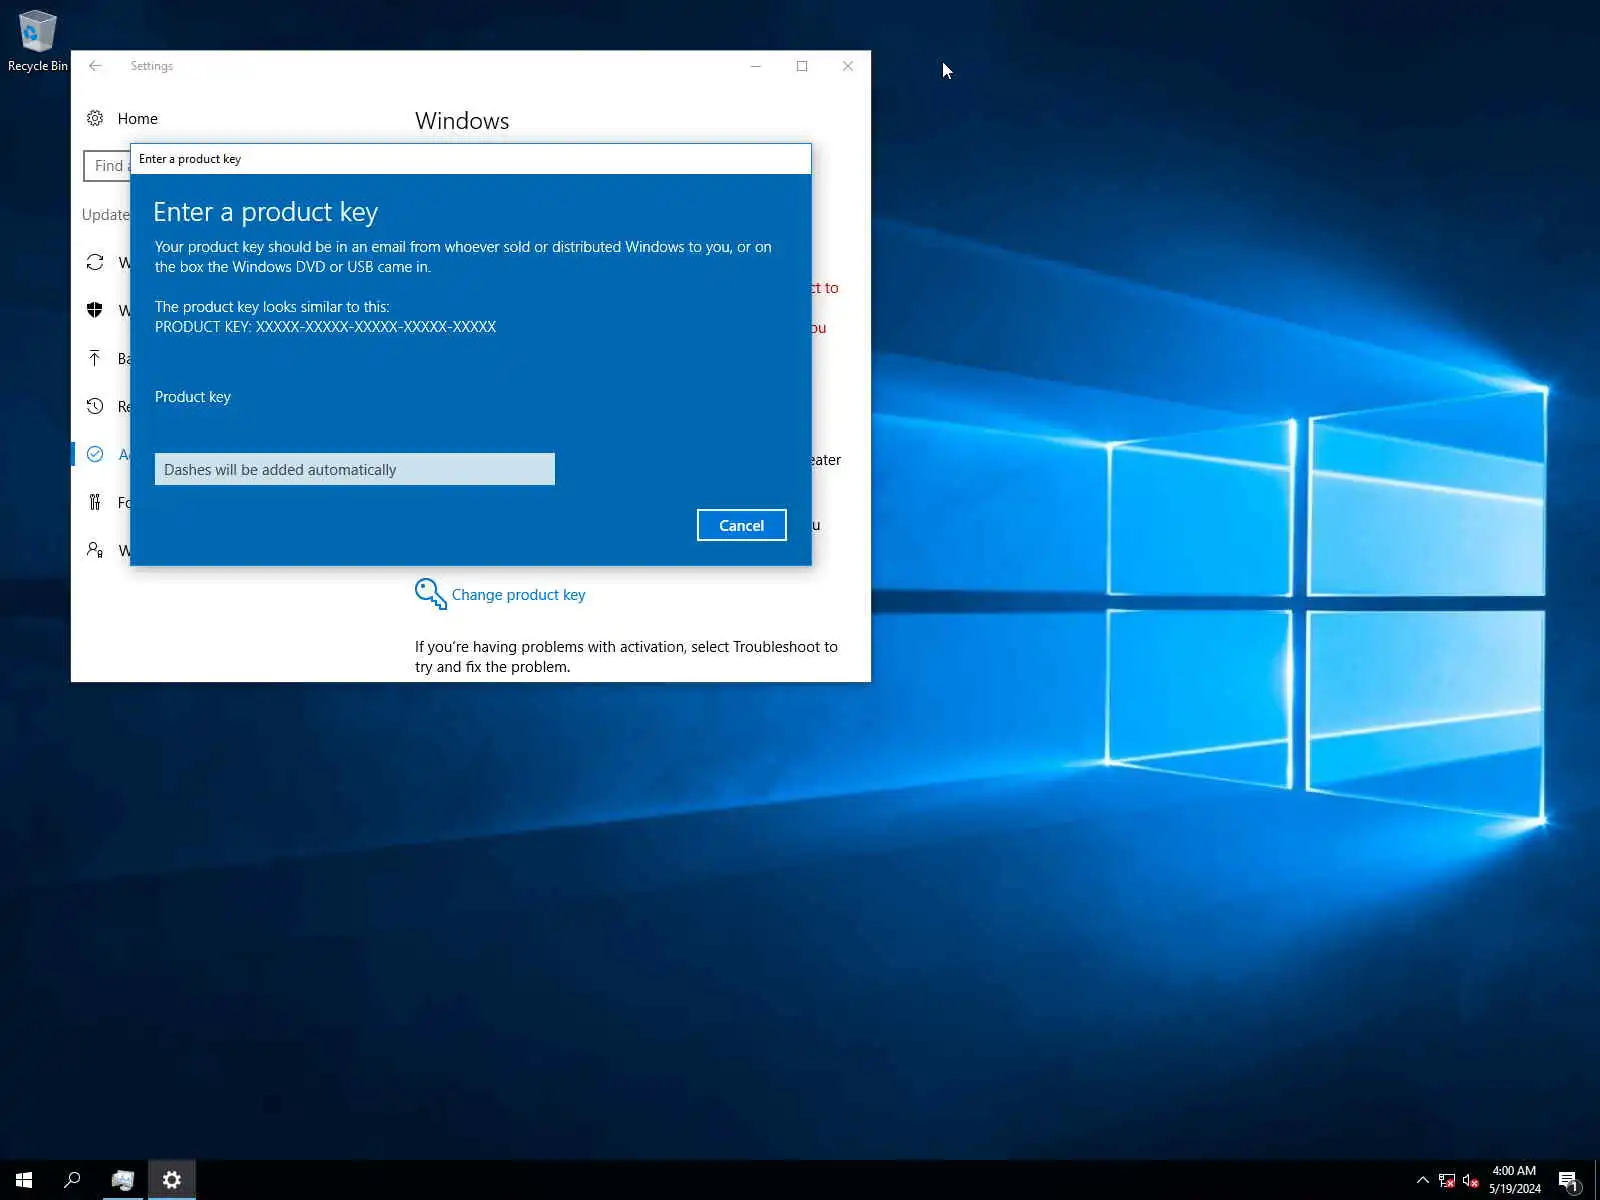This screenshot has width=1600, height=1200.
Task: Open the taskbar clock showing 4:00 AM
Action: click(x=1514, y=1180)
